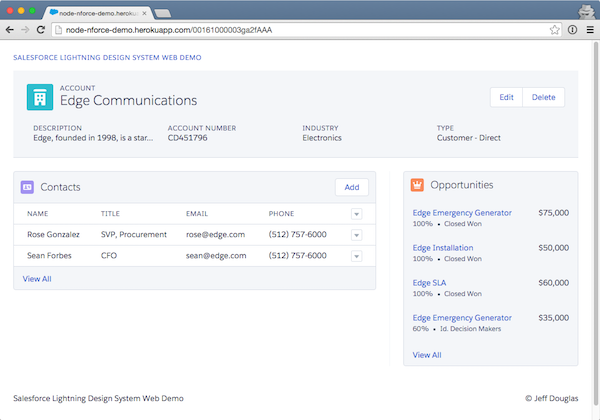Click the page icon in address bar

(x=58, y=30)
